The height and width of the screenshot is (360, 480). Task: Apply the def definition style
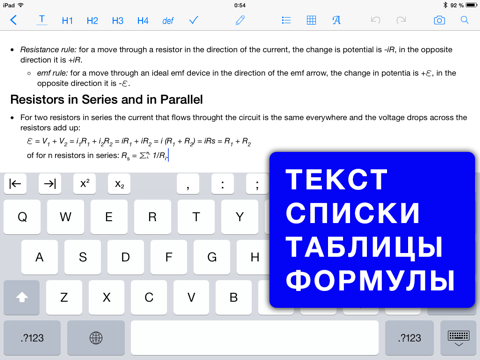tap(168, 21)
